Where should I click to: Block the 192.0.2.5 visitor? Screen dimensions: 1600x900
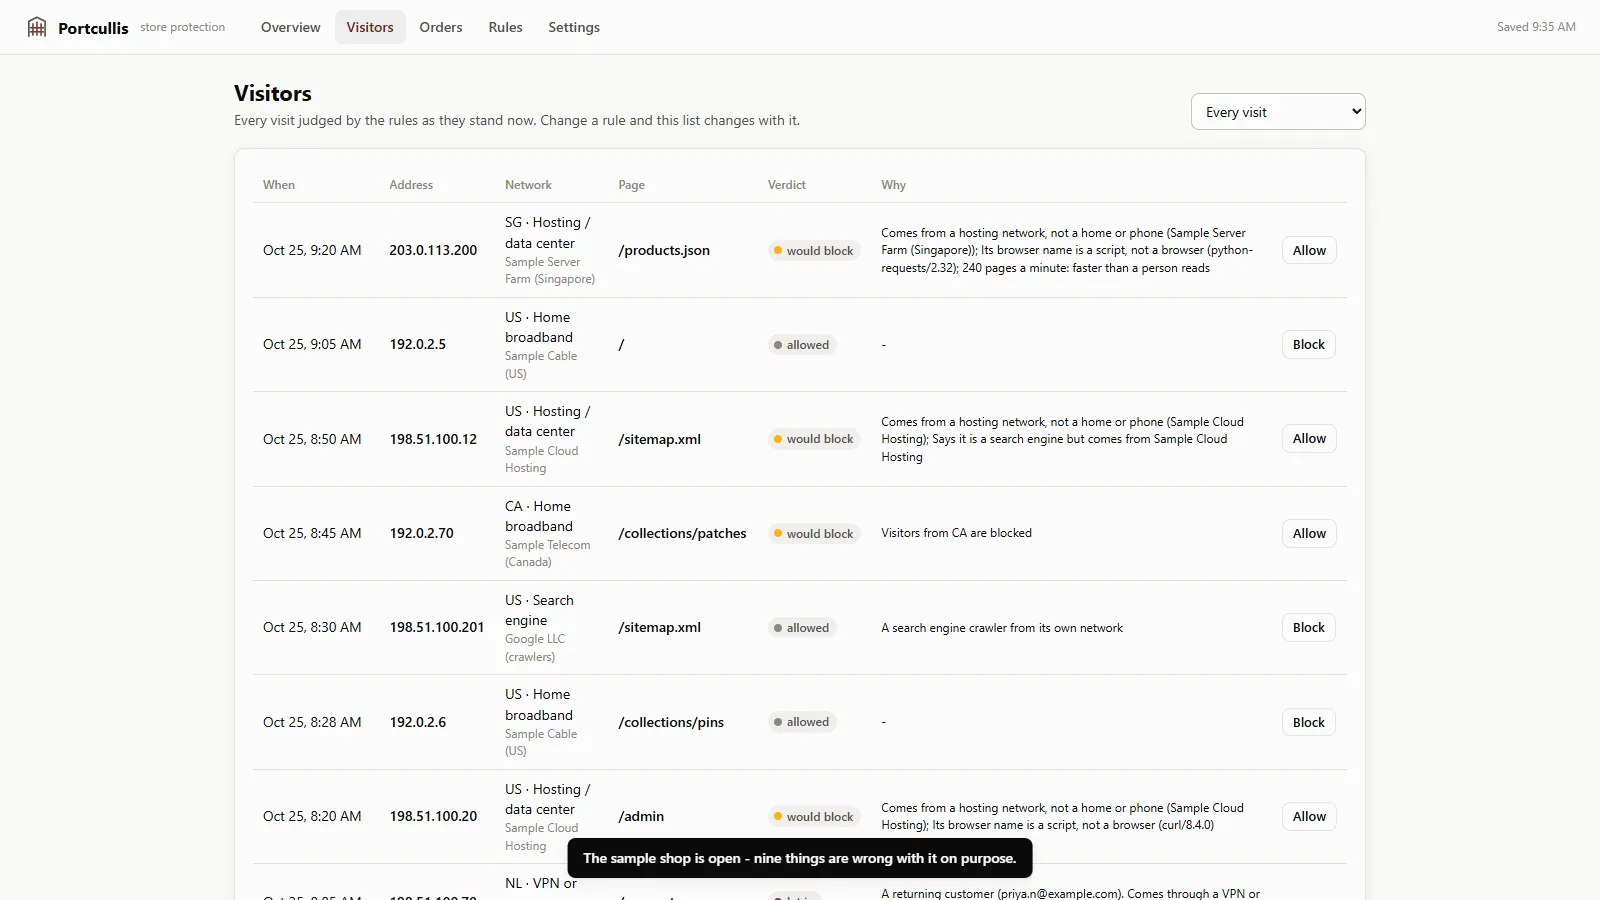tap(1308, 344)
